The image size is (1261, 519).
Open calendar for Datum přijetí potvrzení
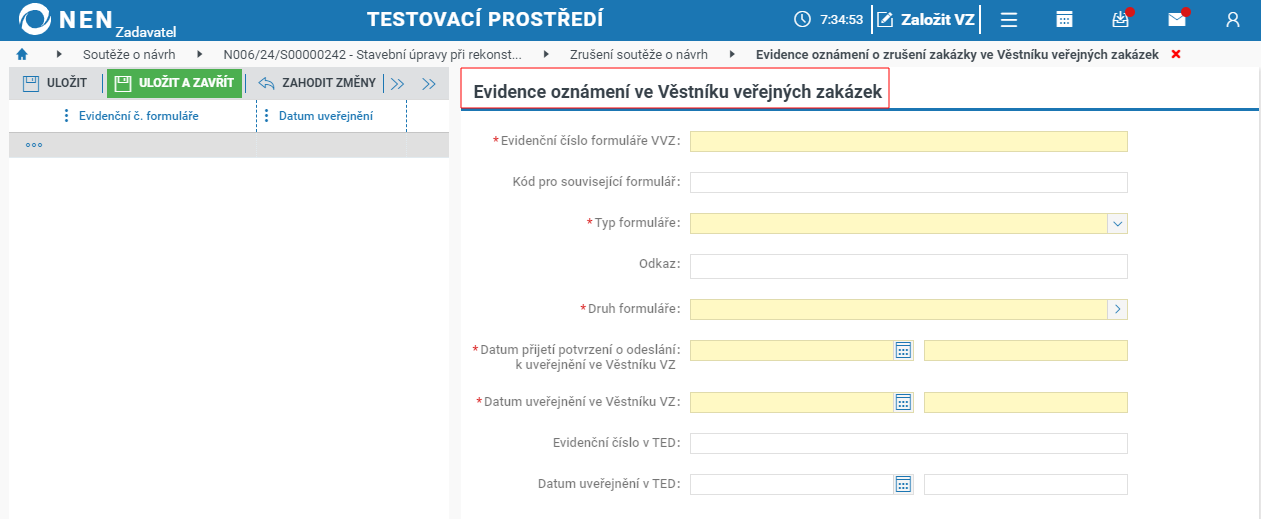pyautogui.click(x=903, y=350)
